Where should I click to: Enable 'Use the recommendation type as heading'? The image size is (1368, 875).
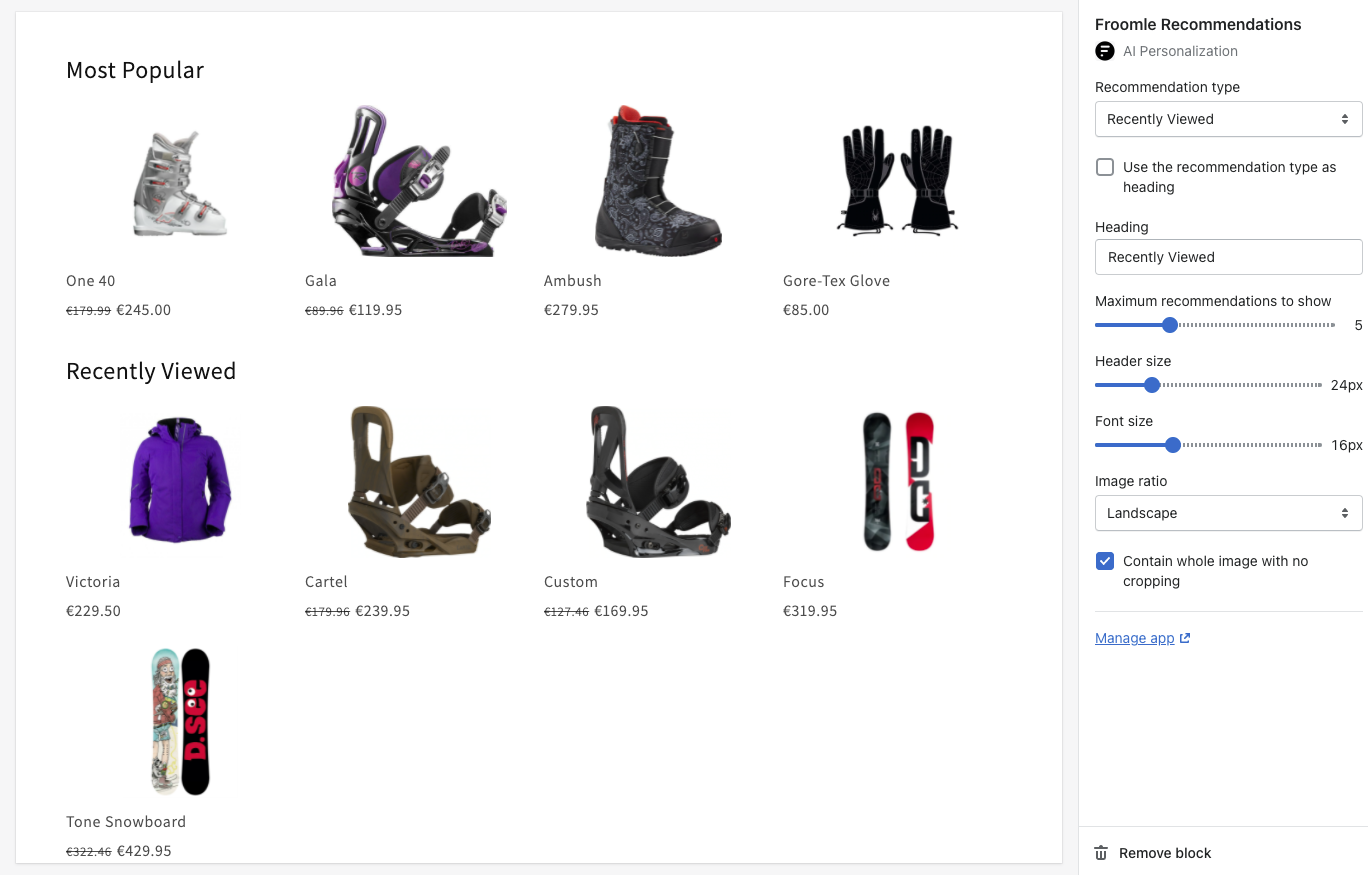click(1104, 167)
